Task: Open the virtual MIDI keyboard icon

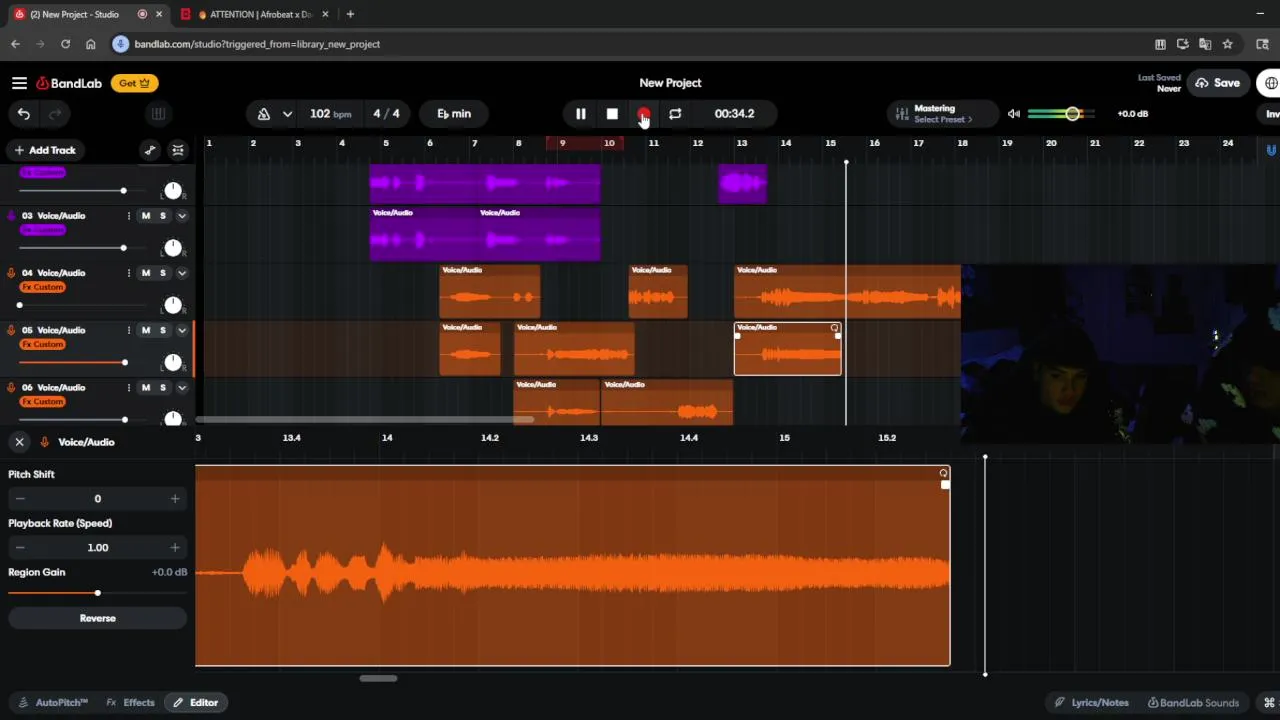Action: tap(157, 114)
